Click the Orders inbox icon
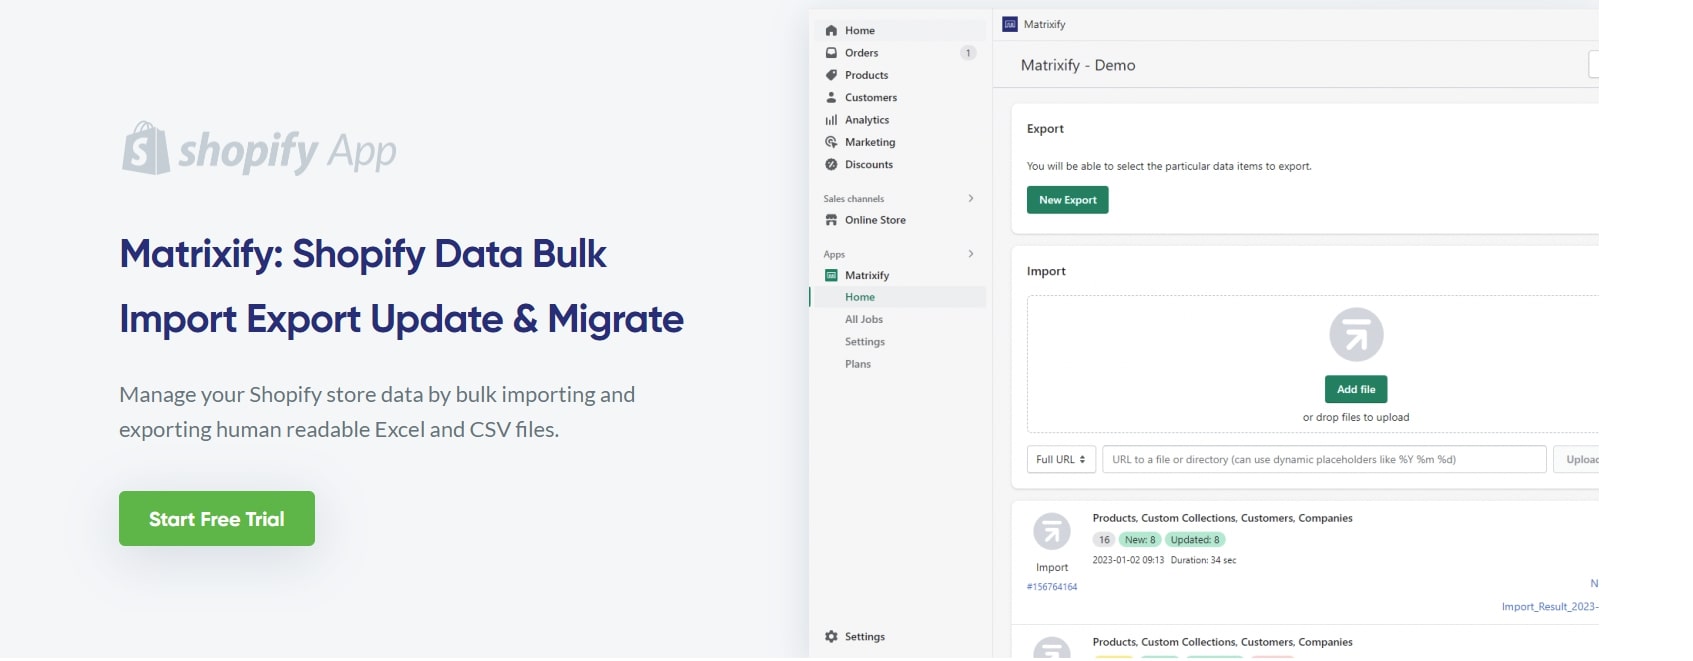 tap(831, 53)
